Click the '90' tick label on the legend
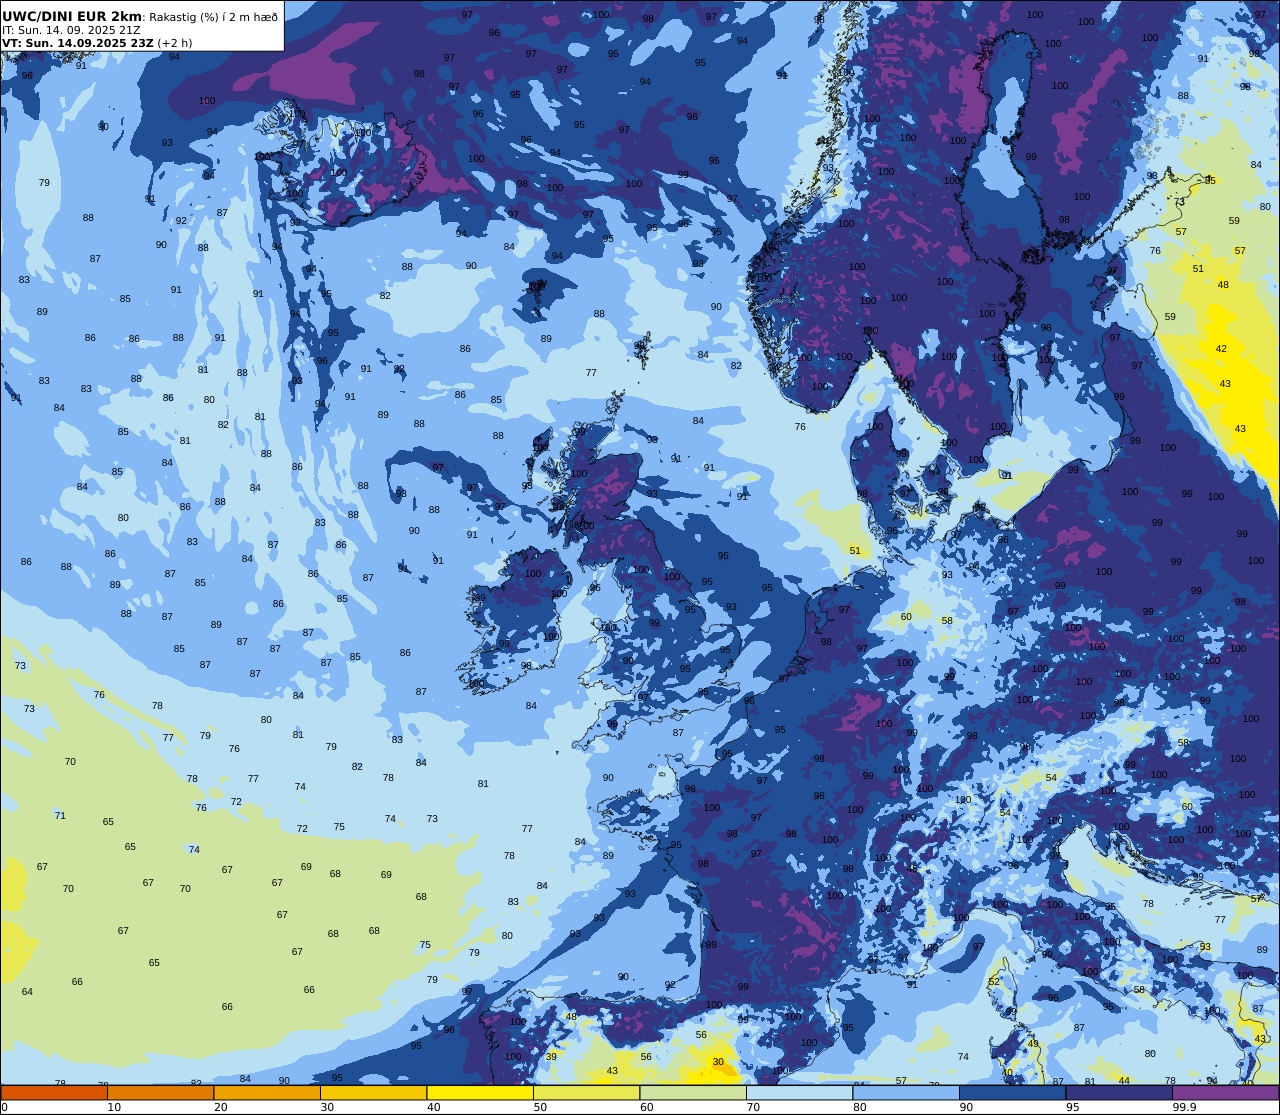 (x=966, y=1107)
